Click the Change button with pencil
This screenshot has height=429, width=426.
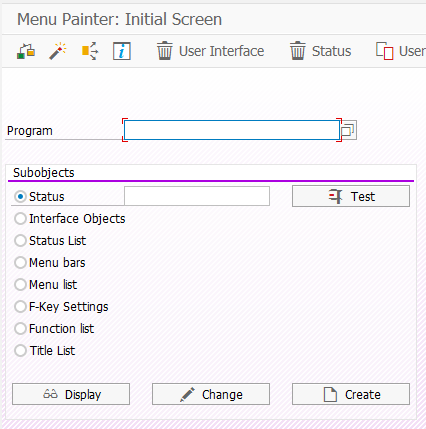[x=211, y=394]
